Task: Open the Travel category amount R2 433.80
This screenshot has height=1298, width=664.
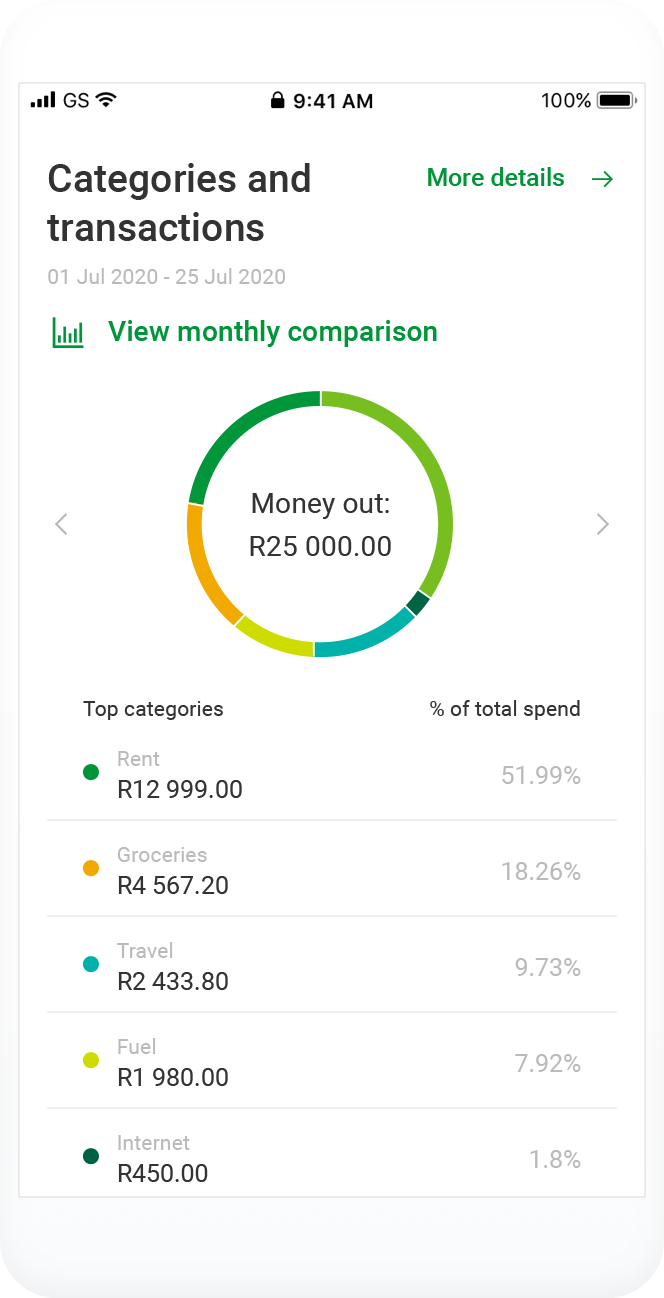Action: pos(173,981)
